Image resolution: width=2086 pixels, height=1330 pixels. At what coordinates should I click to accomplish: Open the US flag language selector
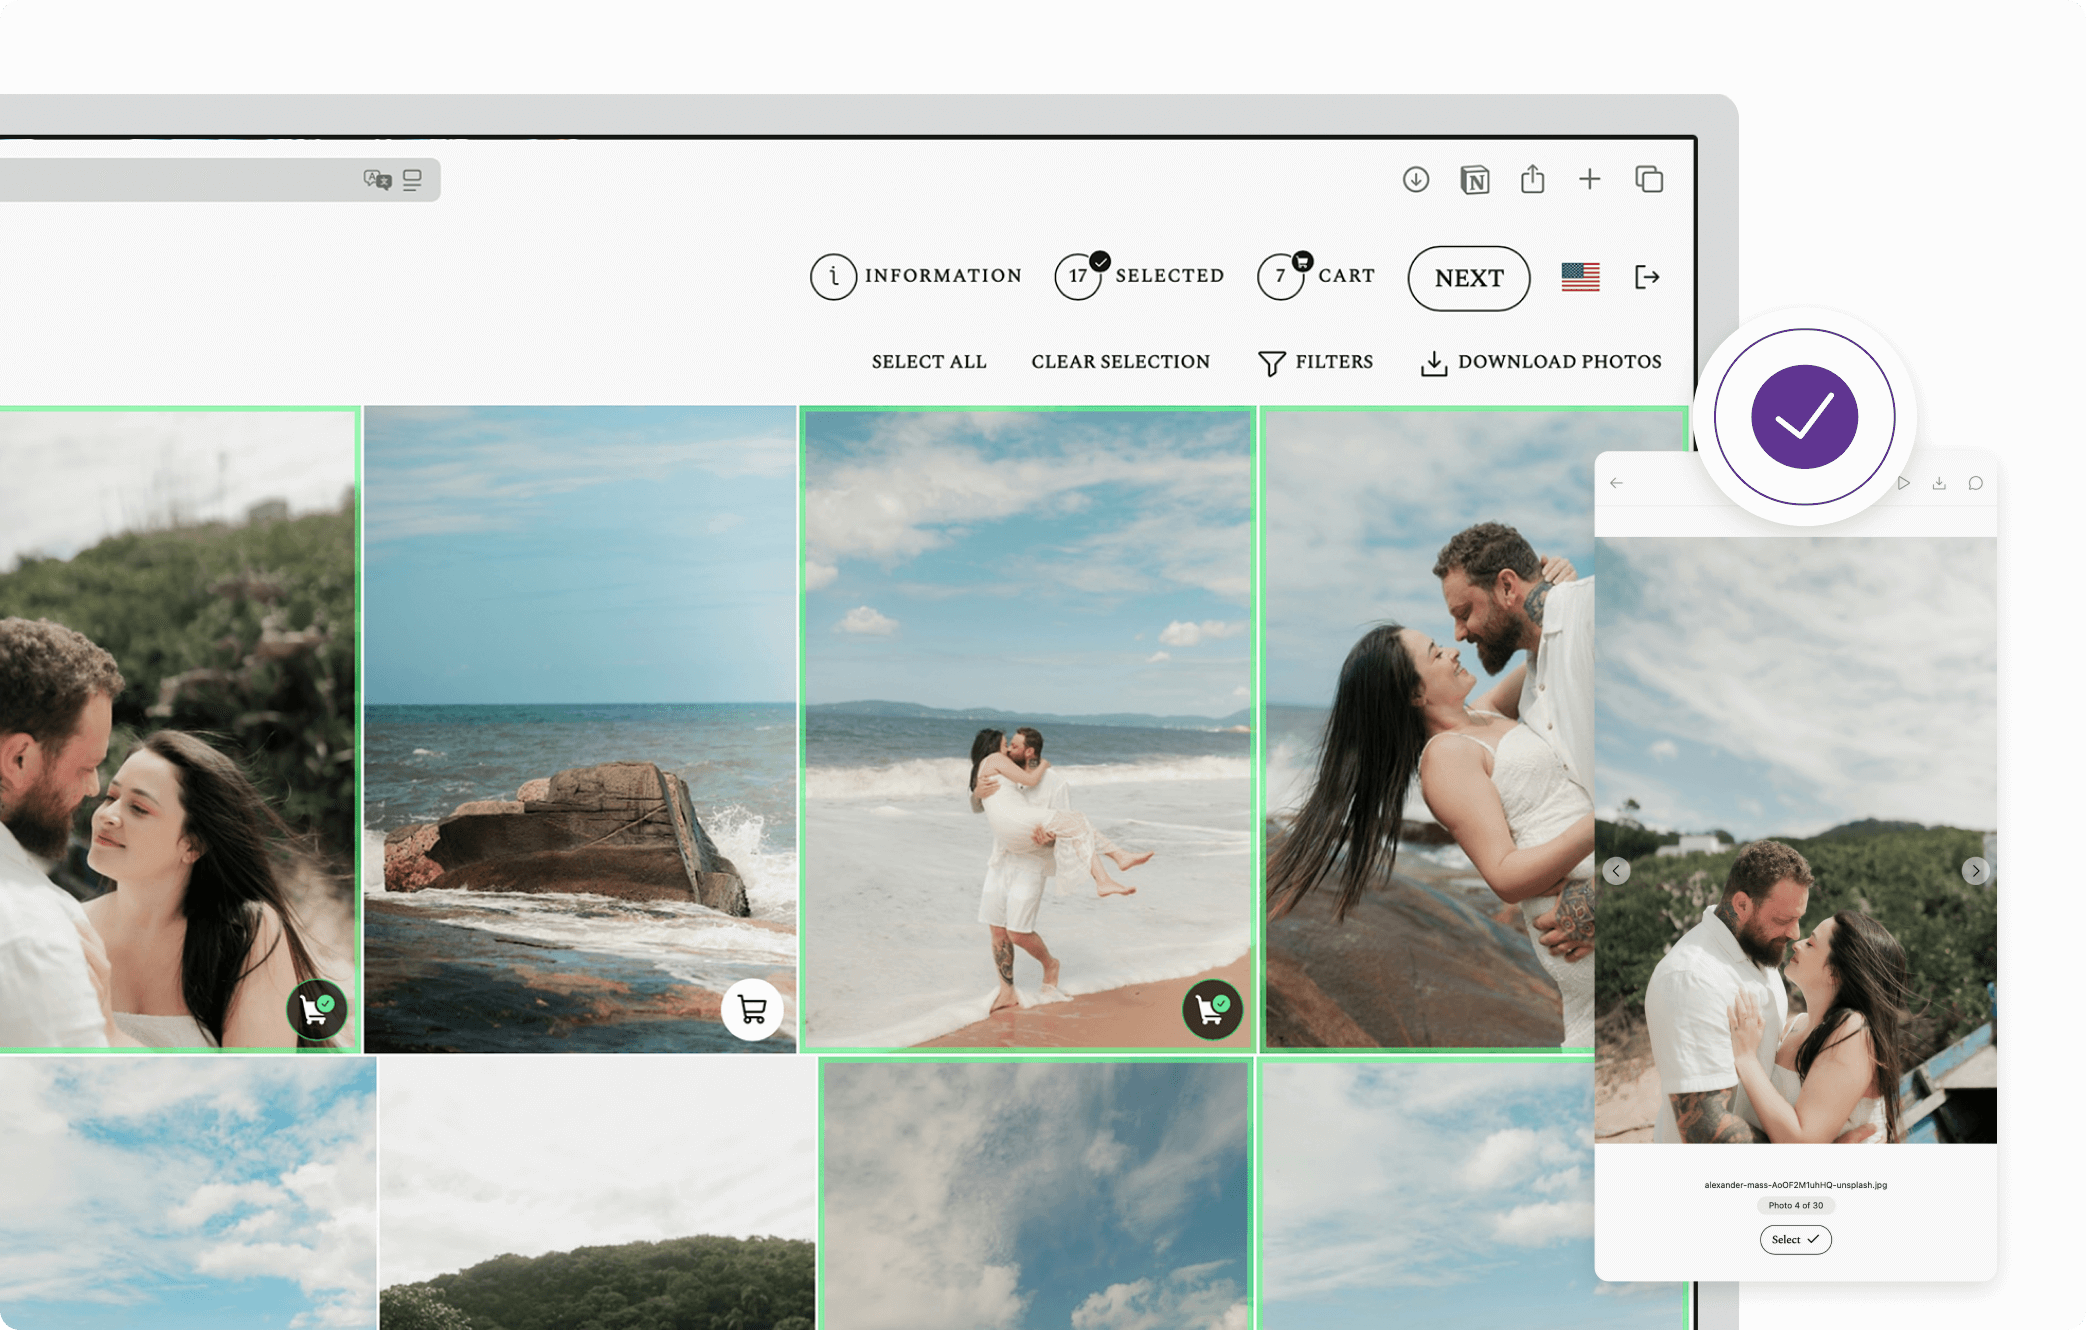coord(1580,277)
